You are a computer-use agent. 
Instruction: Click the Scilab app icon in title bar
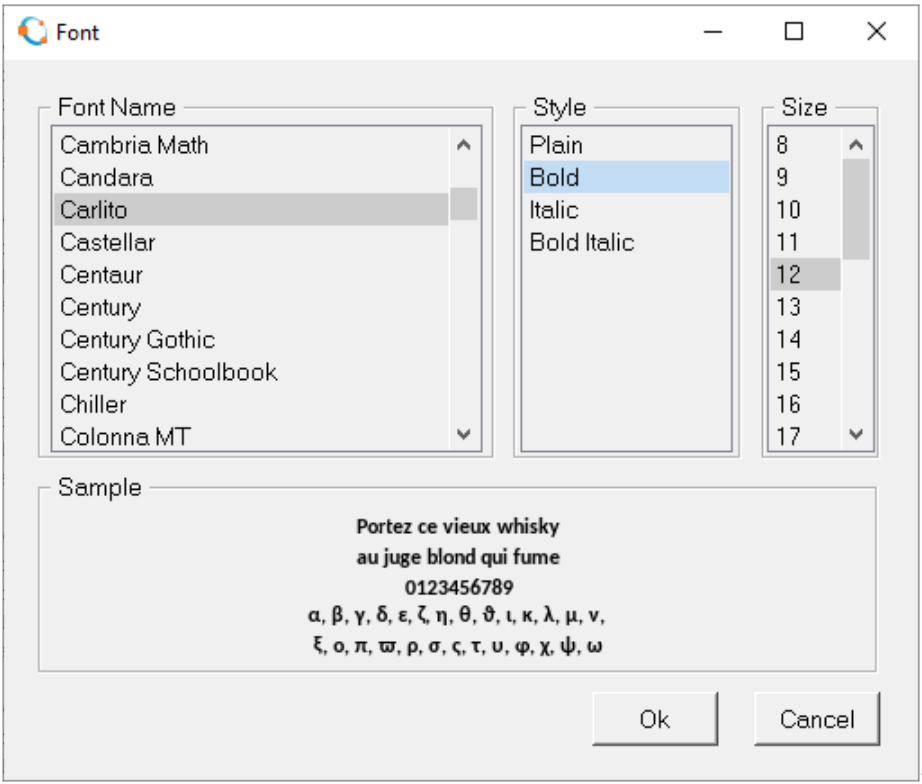coord(32,31)
